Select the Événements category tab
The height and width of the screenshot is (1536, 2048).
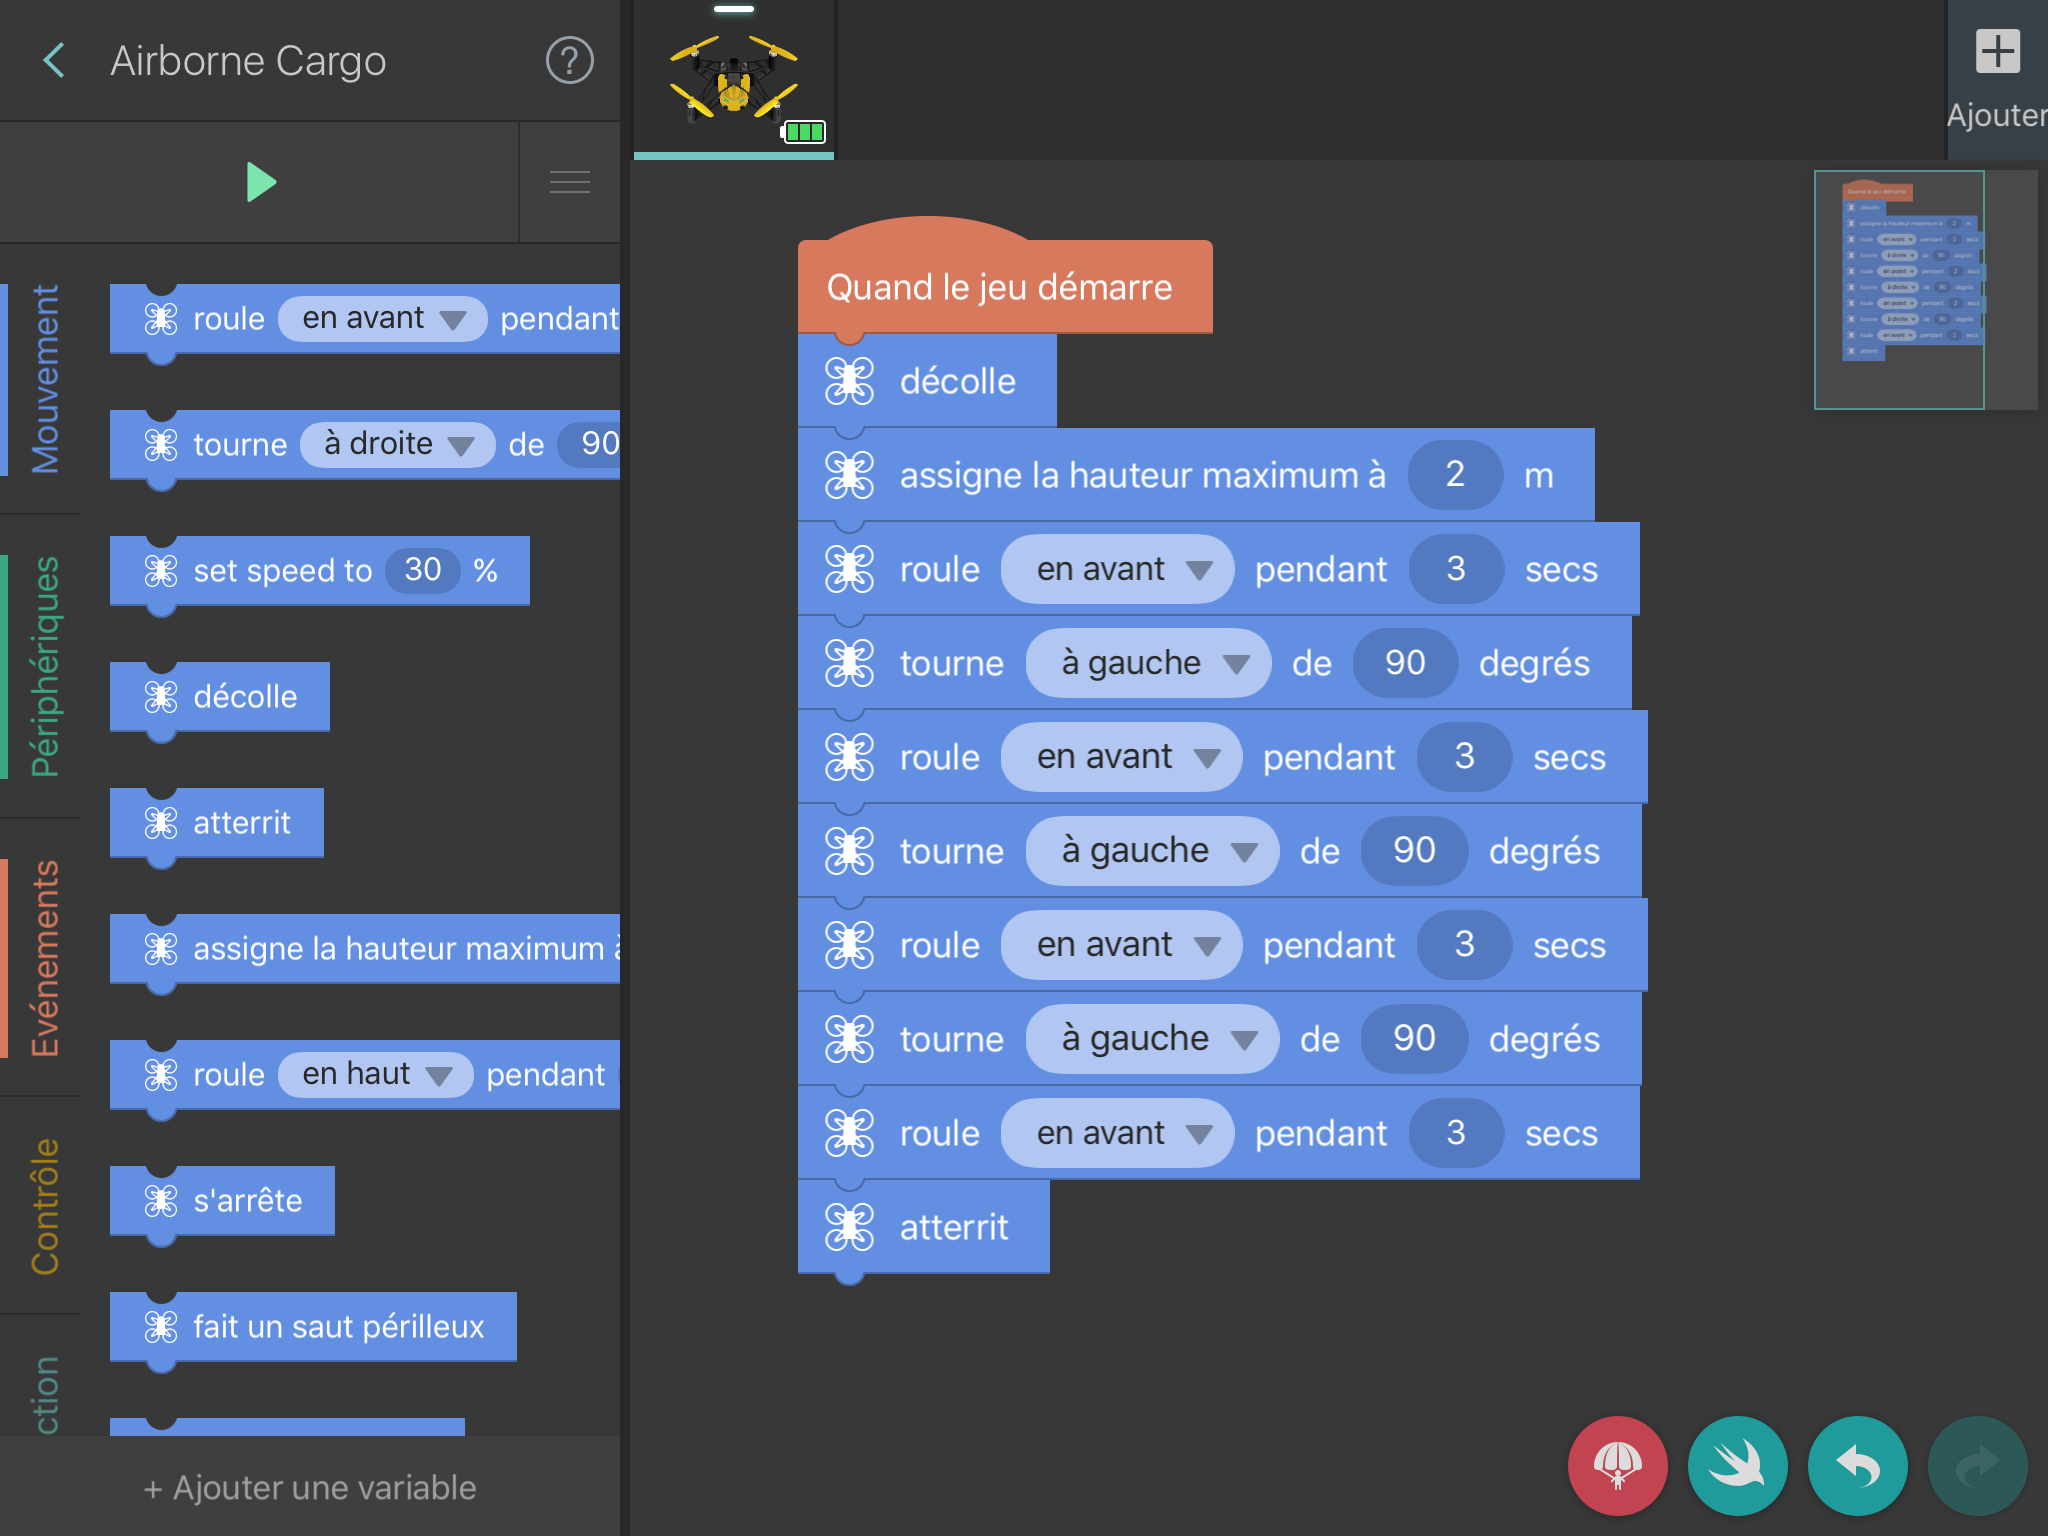(45, 957)
